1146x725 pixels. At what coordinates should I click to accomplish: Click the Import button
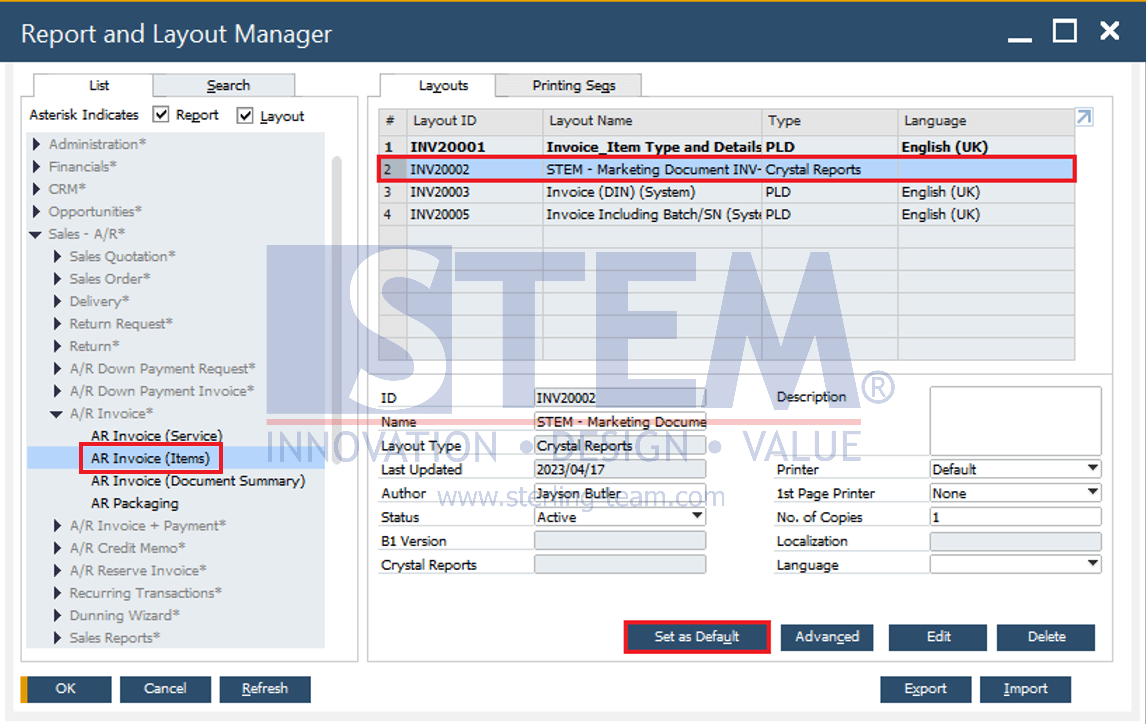[1025, 688]
